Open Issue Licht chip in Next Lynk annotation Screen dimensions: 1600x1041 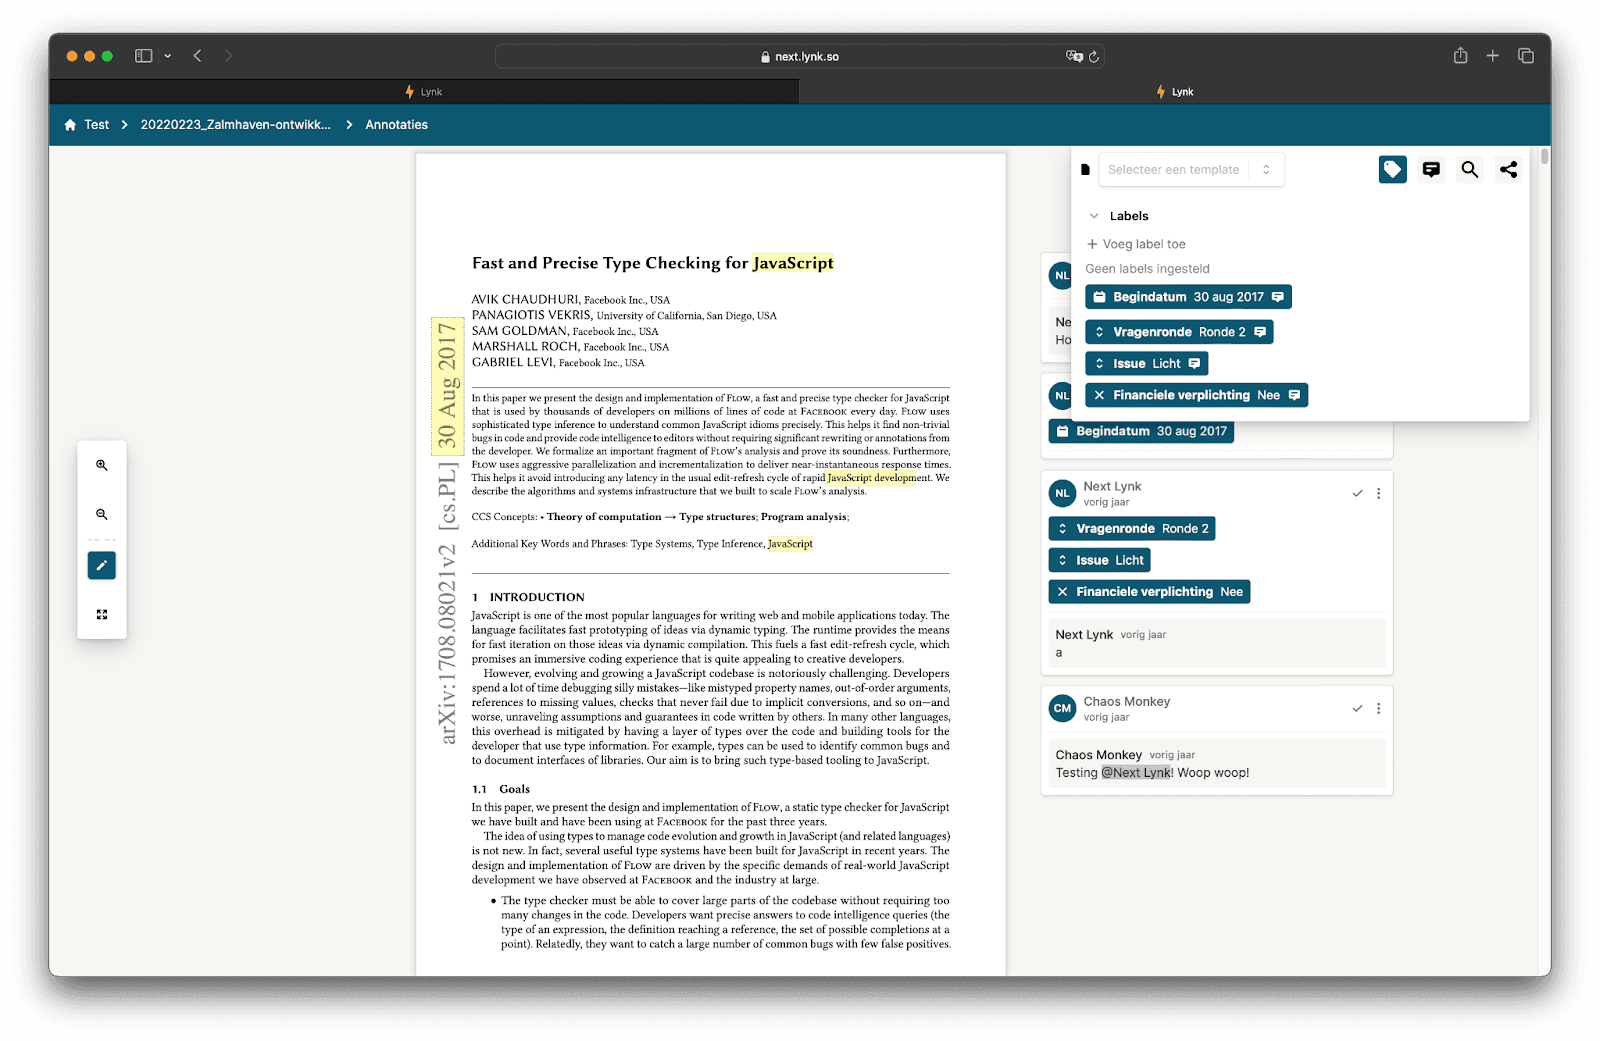point(1100,560)
